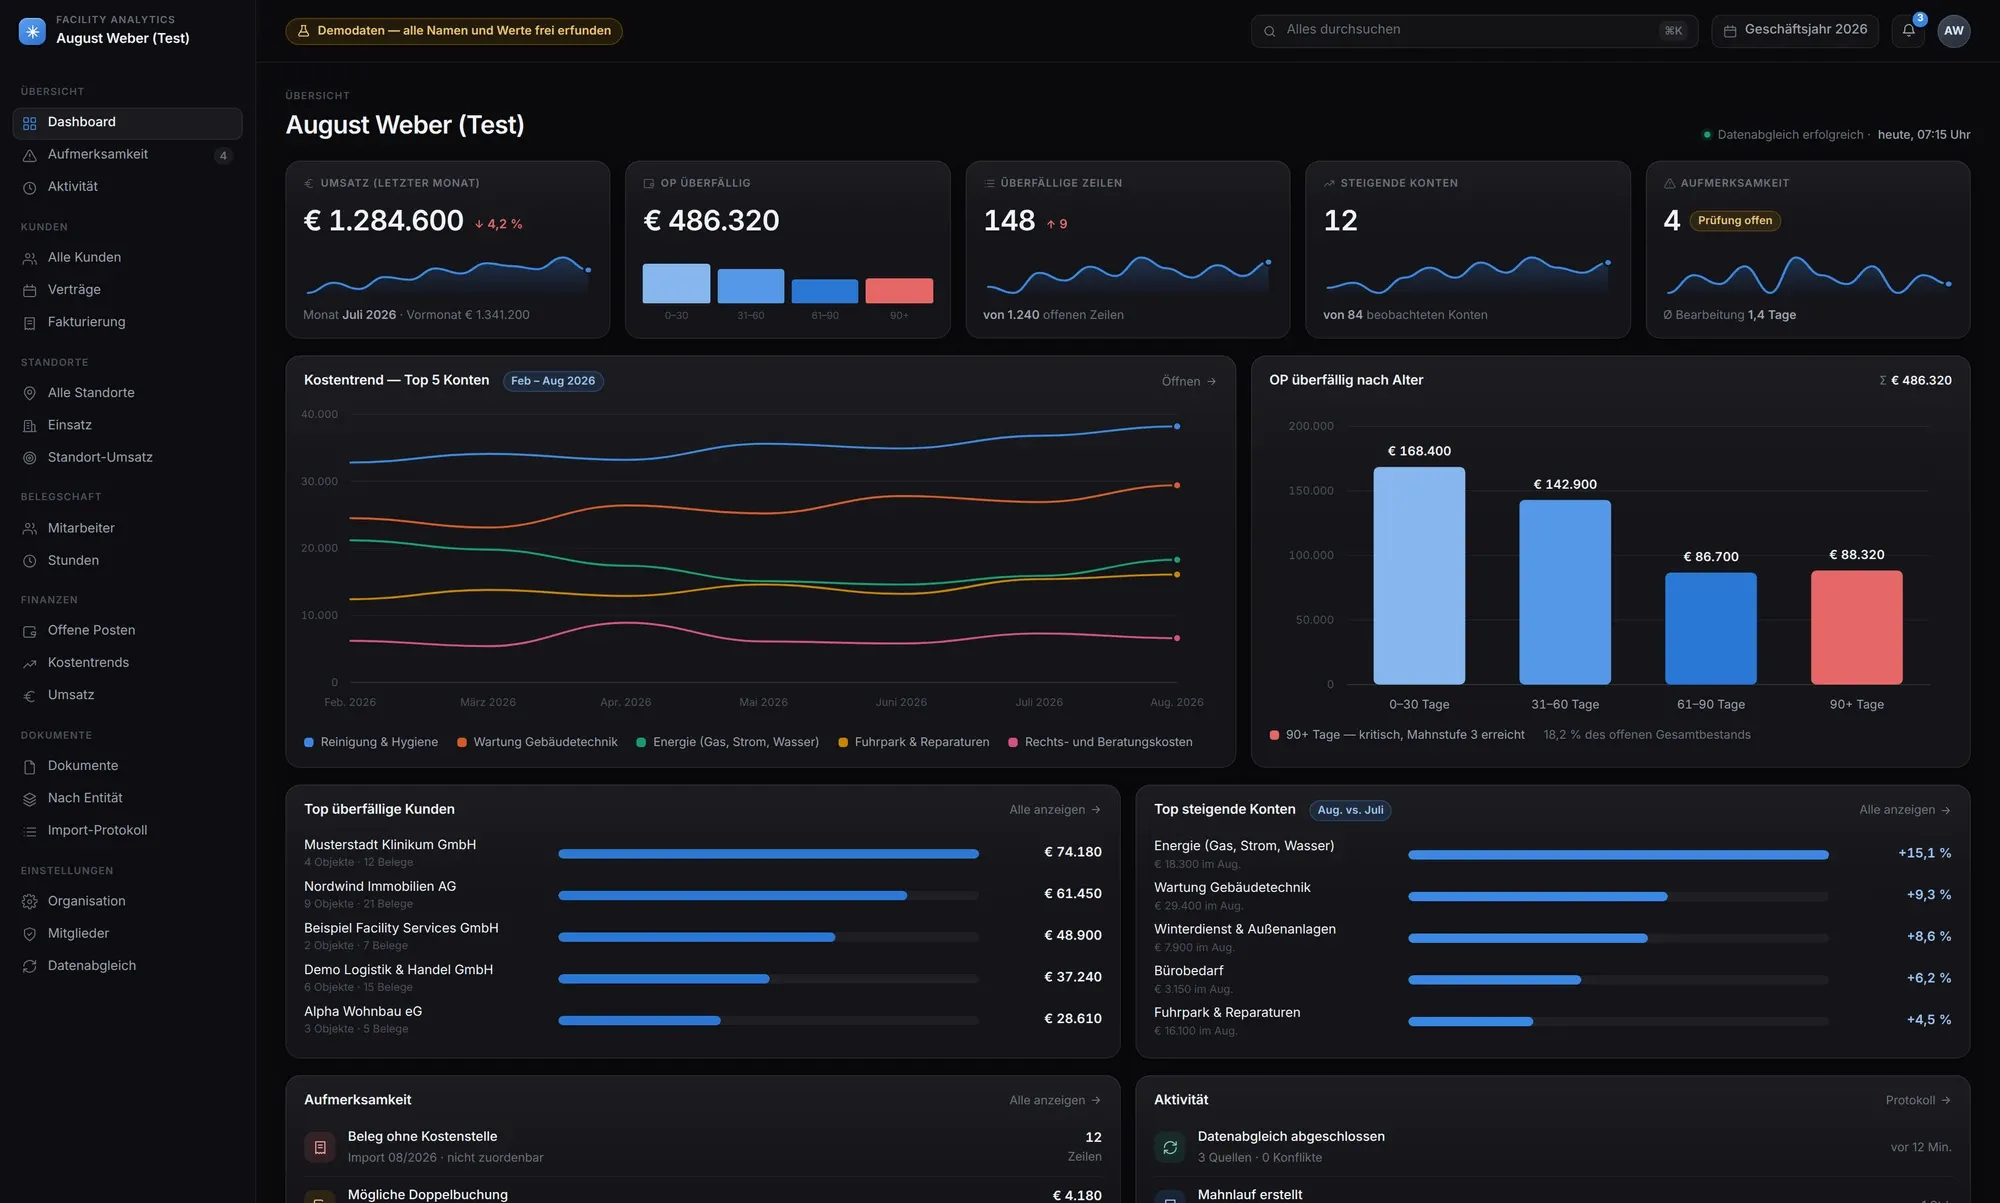Click the Aktivität clock icon in sidebar
Image resolution: width=2000 pixels, height=1203 pixels.
click(30, 187)
